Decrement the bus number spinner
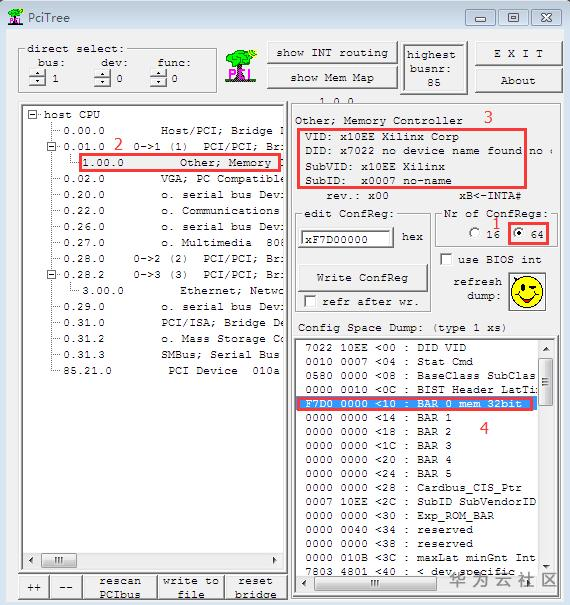This screenshot has width=570, height=605. pos(37,82)
